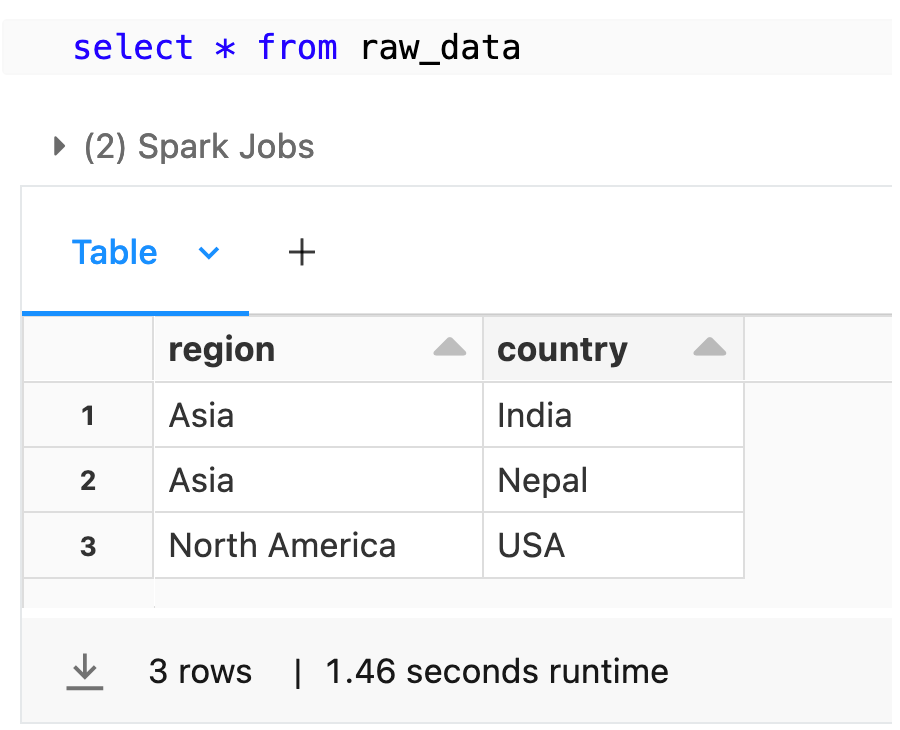Click the row number 1 cell
900x730 pixels.
pos(87,414)
